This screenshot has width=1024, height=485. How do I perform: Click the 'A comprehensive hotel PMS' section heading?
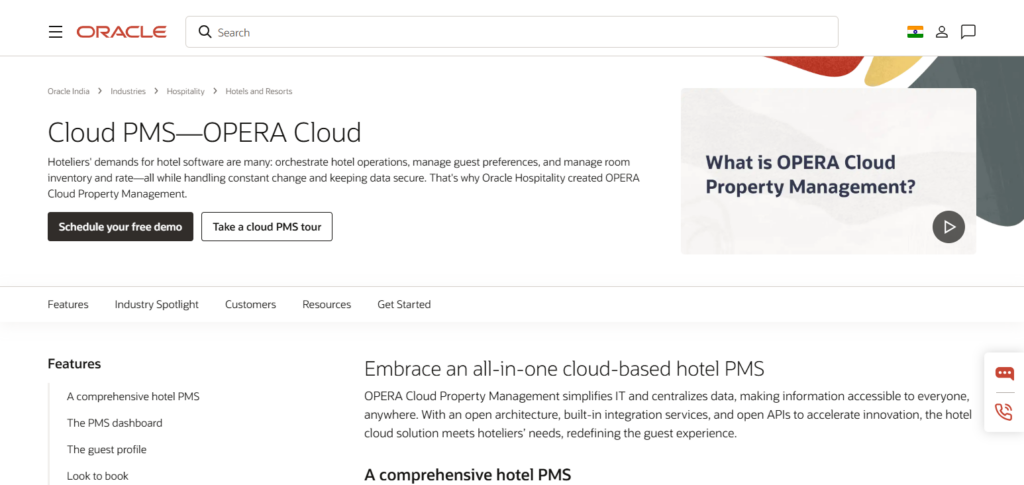click(x=468, y=475)
